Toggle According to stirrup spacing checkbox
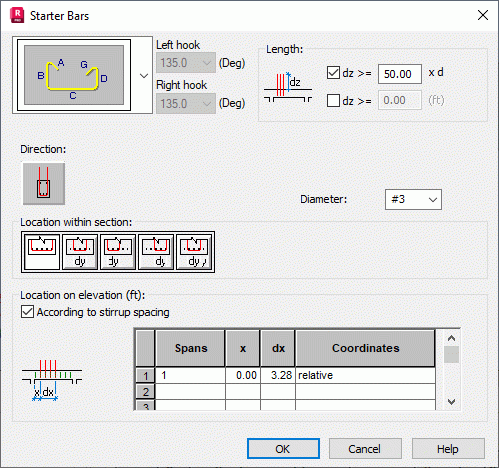The image size is (499, 468). point(27,312)
